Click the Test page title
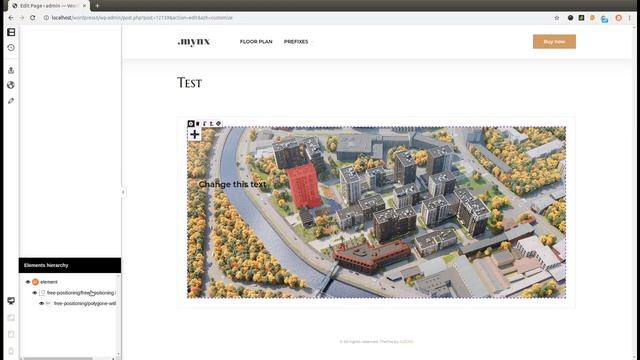Image resolution: width=640 pixels, height=360 pixels. (x=189, y=83)
